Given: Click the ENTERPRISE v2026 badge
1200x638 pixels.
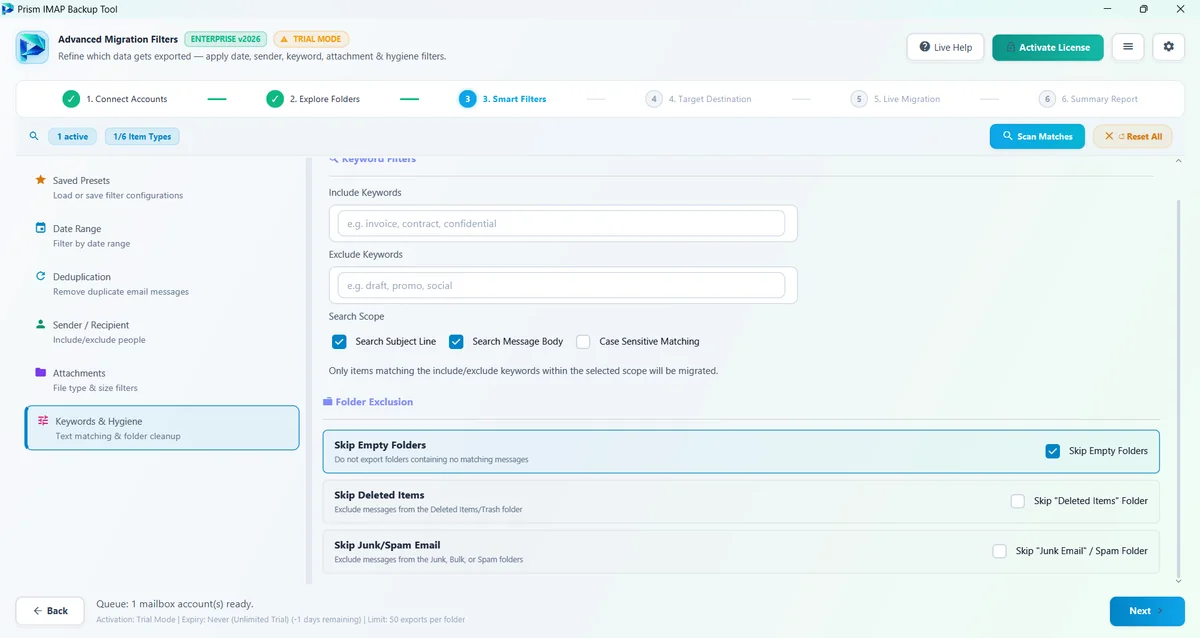Looking at the screenshot, I should [225, 39].
